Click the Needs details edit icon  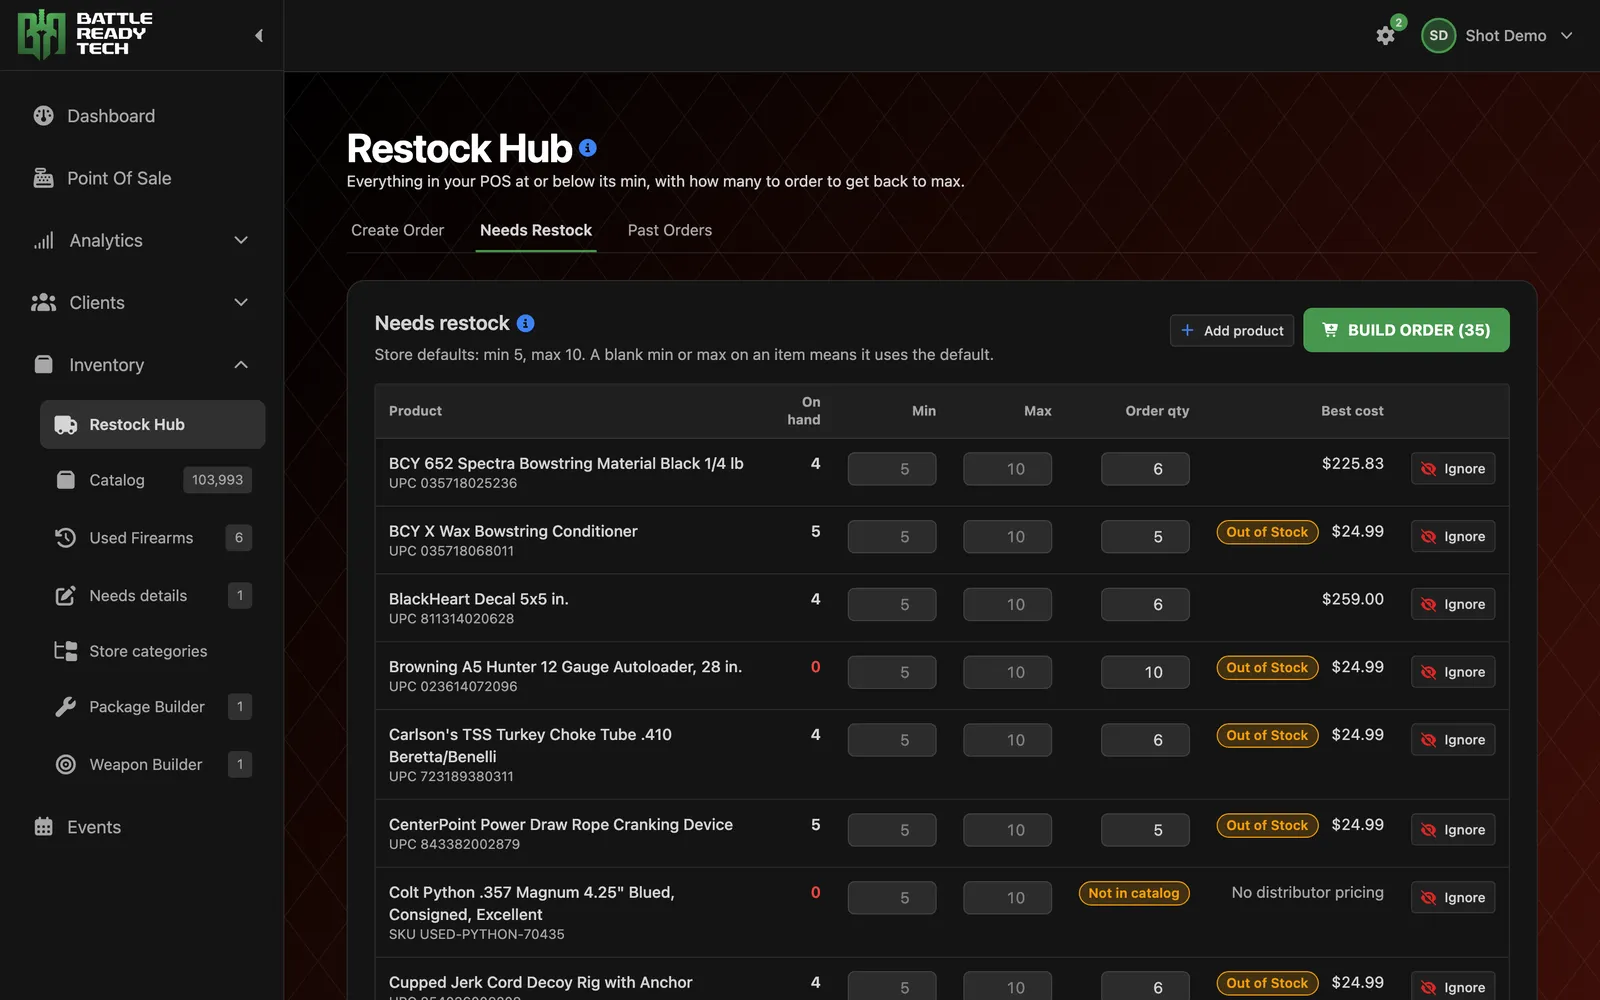click(x=66, y=596)
